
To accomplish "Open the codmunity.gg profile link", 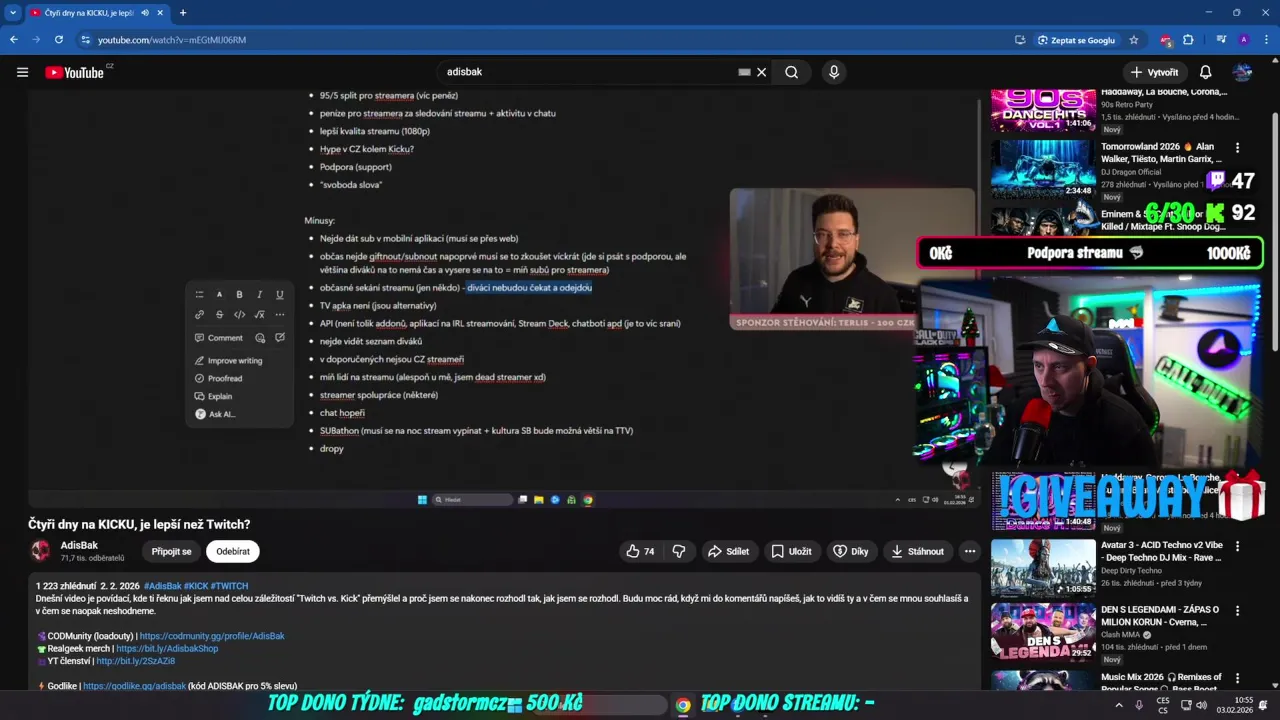I will pyautogui.click(x=212, y=636).
